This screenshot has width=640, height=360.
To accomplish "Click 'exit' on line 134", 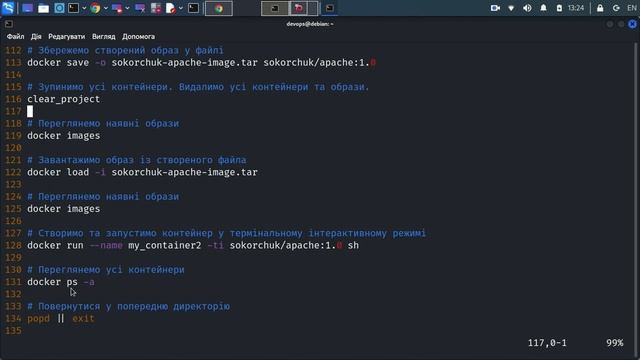I will [83, 318].
